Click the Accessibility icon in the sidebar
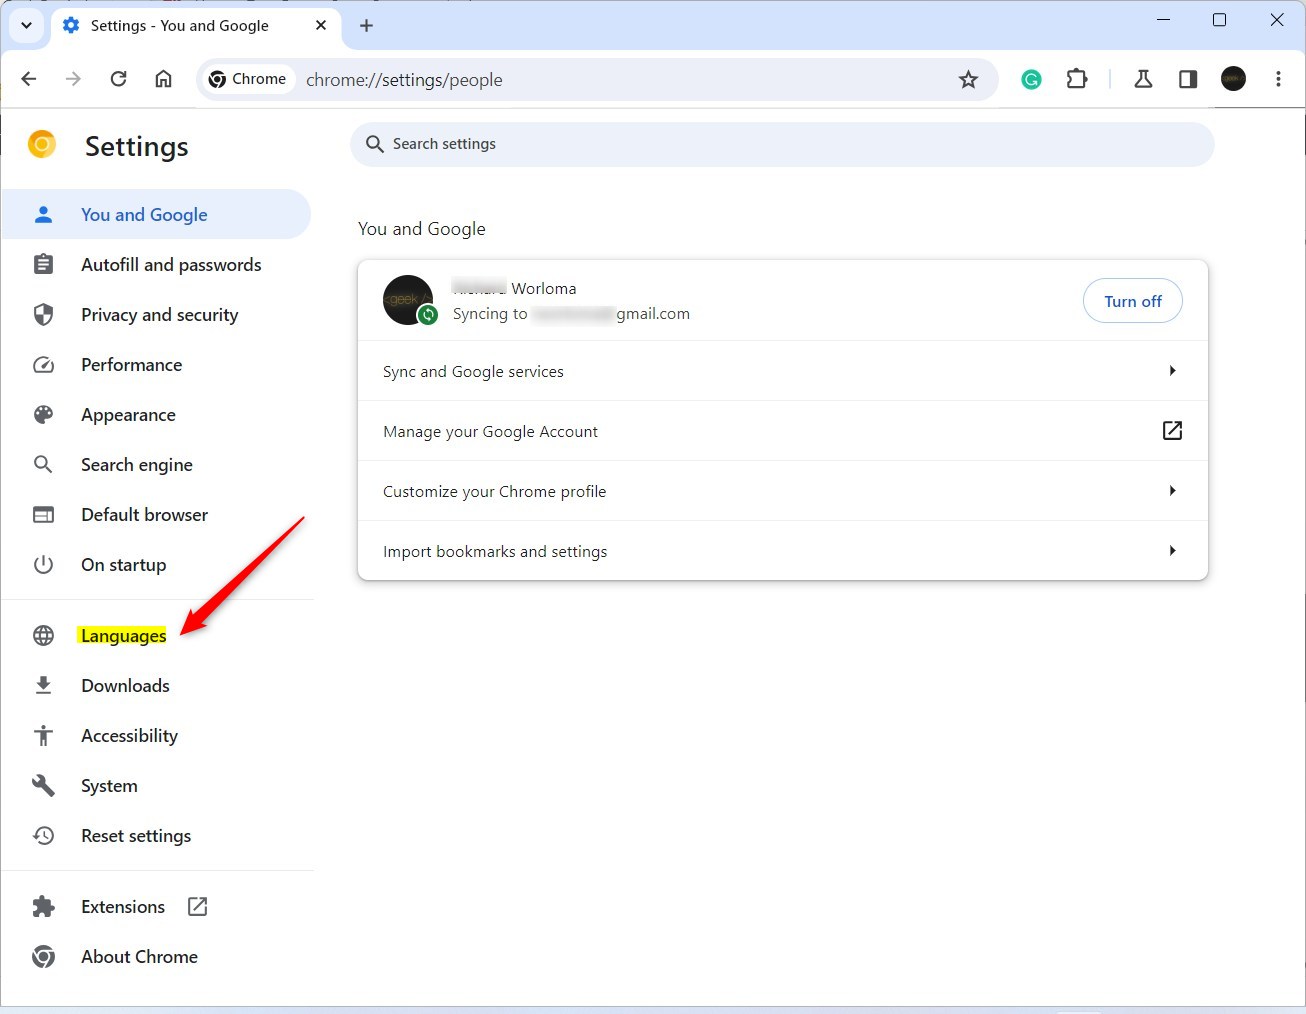Viewport: 1306px width, 1014px height. coord(43,735)
